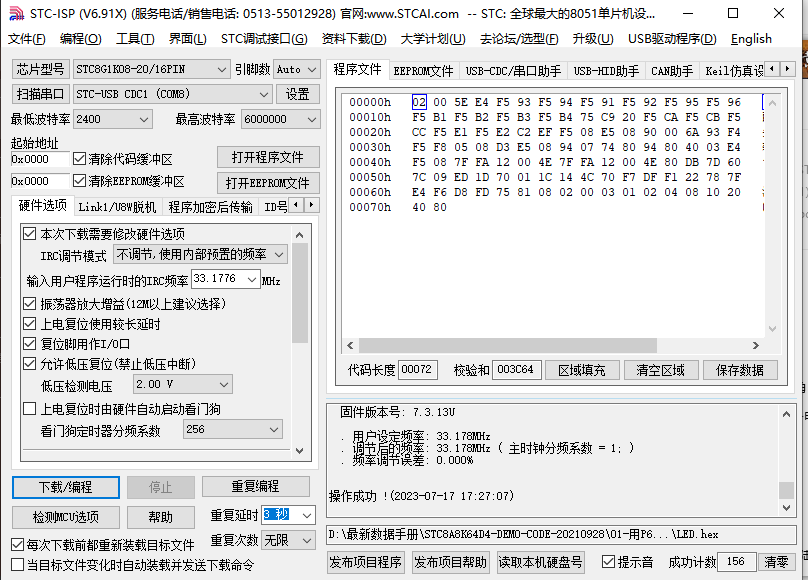This screenshot has width=808, height=580.
Task: Switch to CAN助手 tab
Action: (672, 71)
